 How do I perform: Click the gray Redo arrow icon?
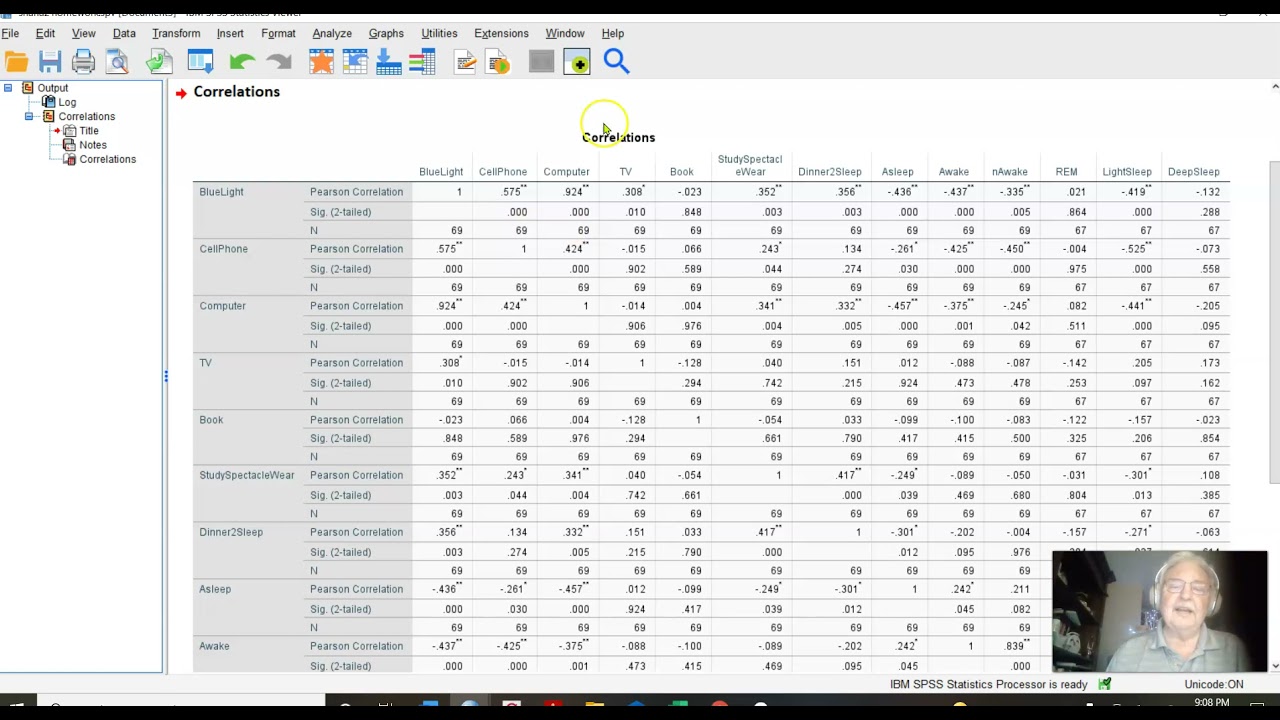coord(279,62)
